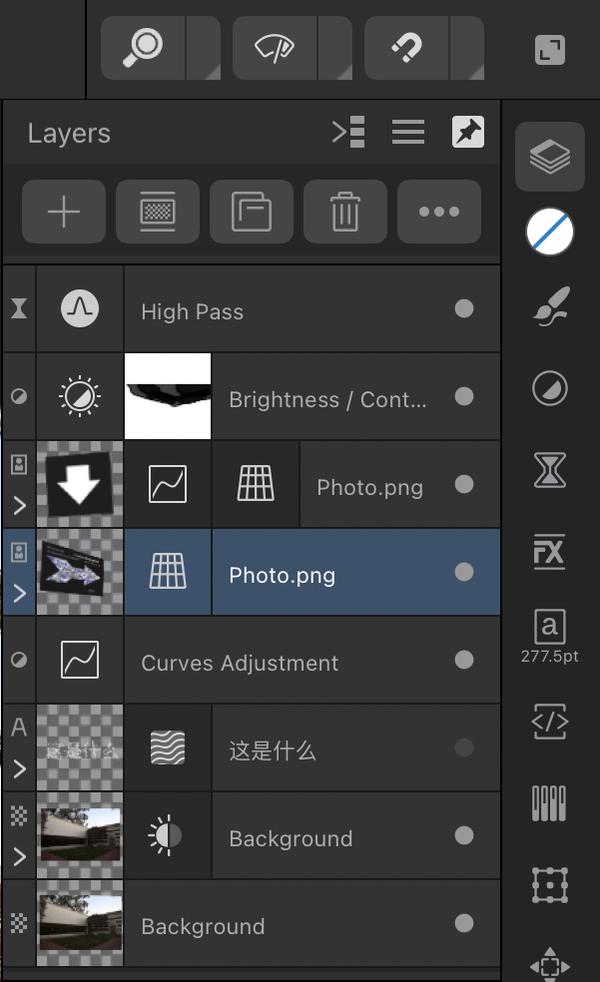
Task: Open the History studio hourglass icon
Action: click(549, 468)
